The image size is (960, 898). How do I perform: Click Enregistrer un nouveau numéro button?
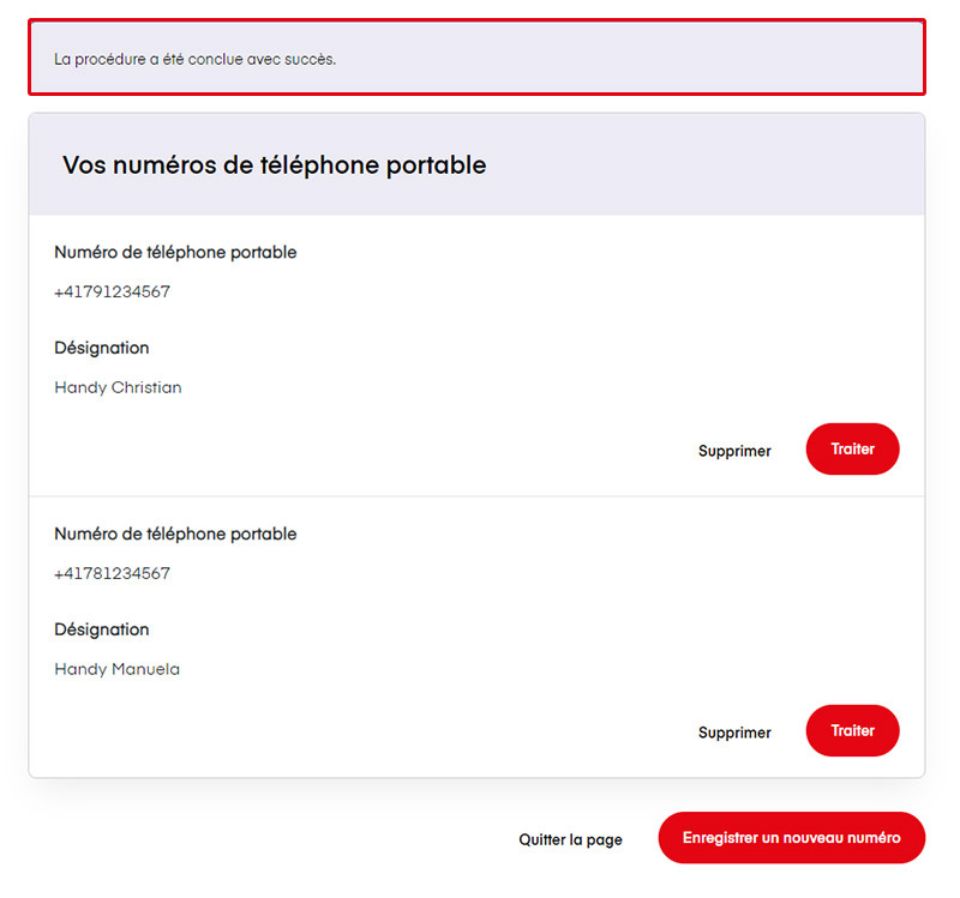791,838
